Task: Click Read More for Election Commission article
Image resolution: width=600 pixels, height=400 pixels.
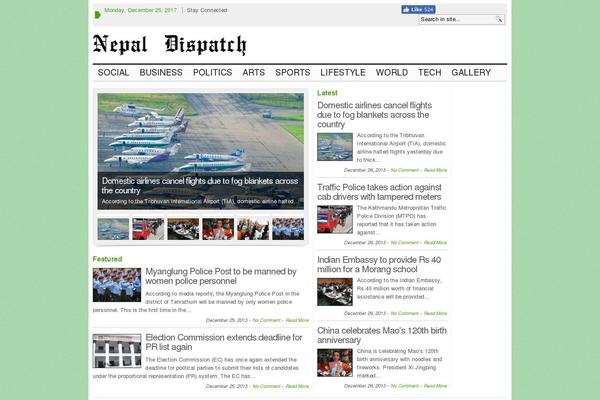Action: pos(297,386)
